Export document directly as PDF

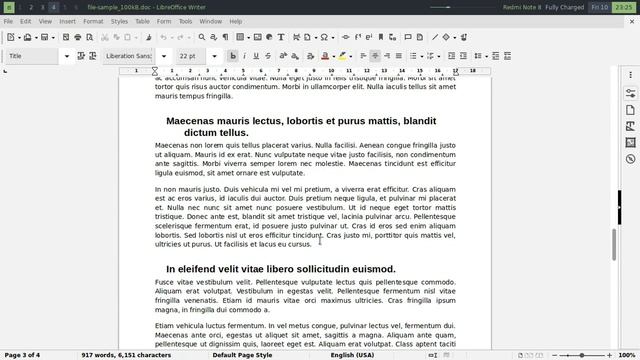point(66,37)
